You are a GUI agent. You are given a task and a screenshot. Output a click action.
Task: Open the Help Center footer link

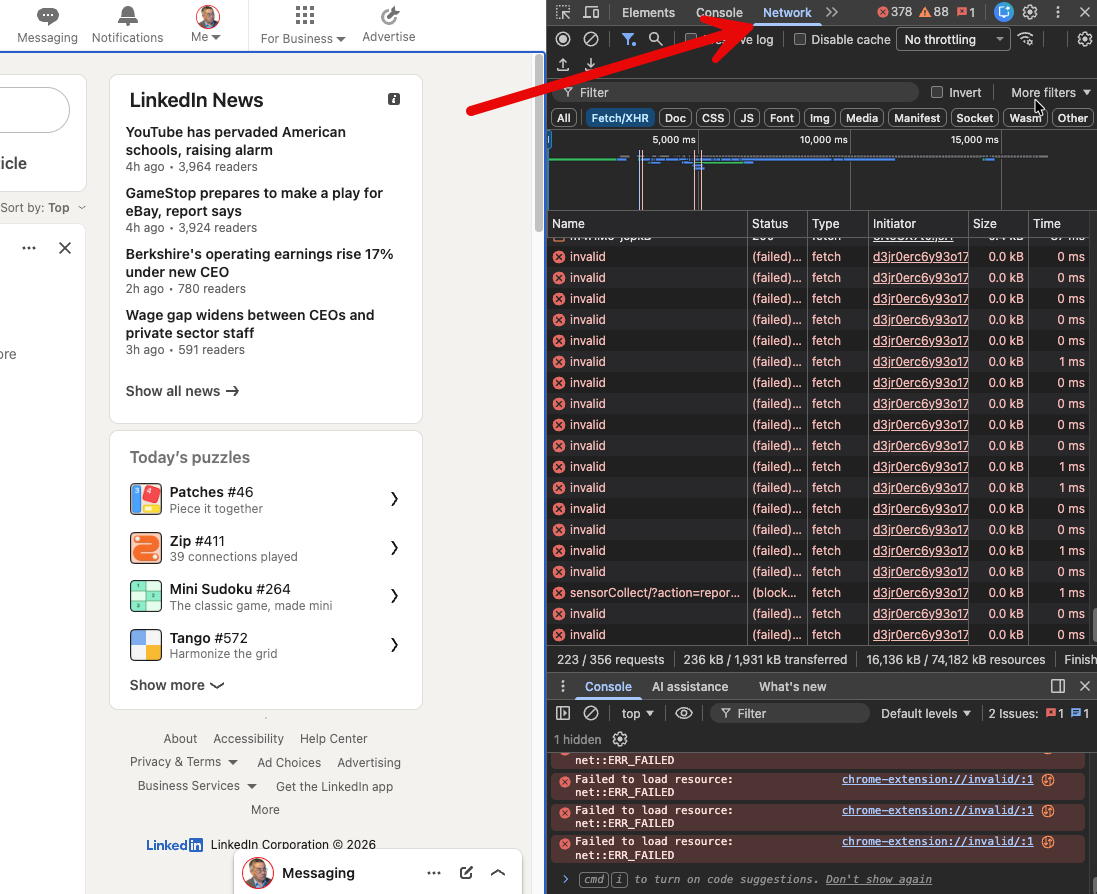[334, 739]
